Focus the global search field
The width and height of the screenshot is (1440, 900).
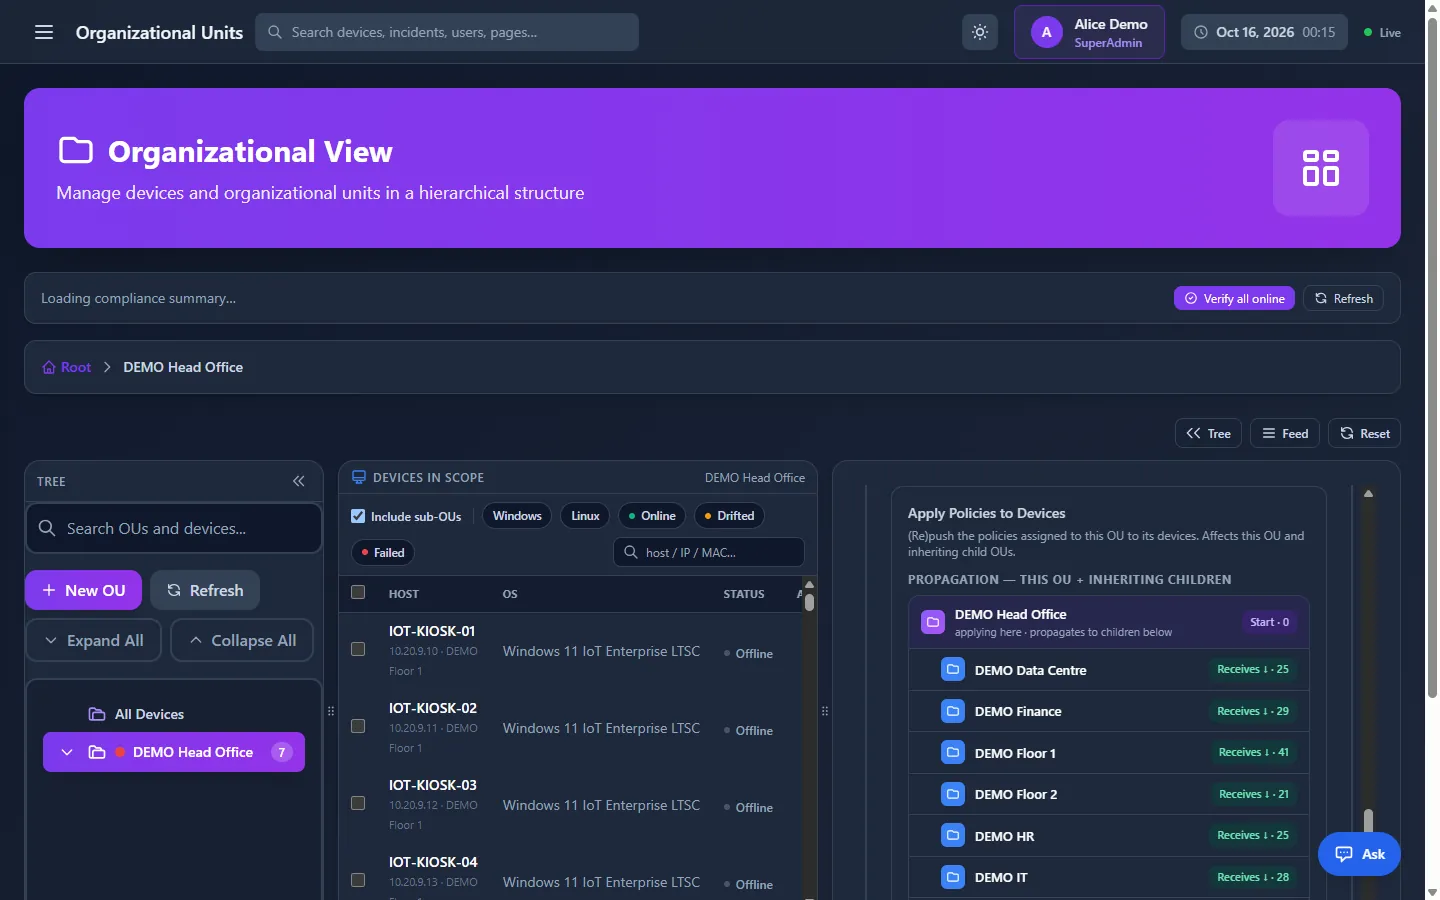pyautogui.click(x=447, y=32)
